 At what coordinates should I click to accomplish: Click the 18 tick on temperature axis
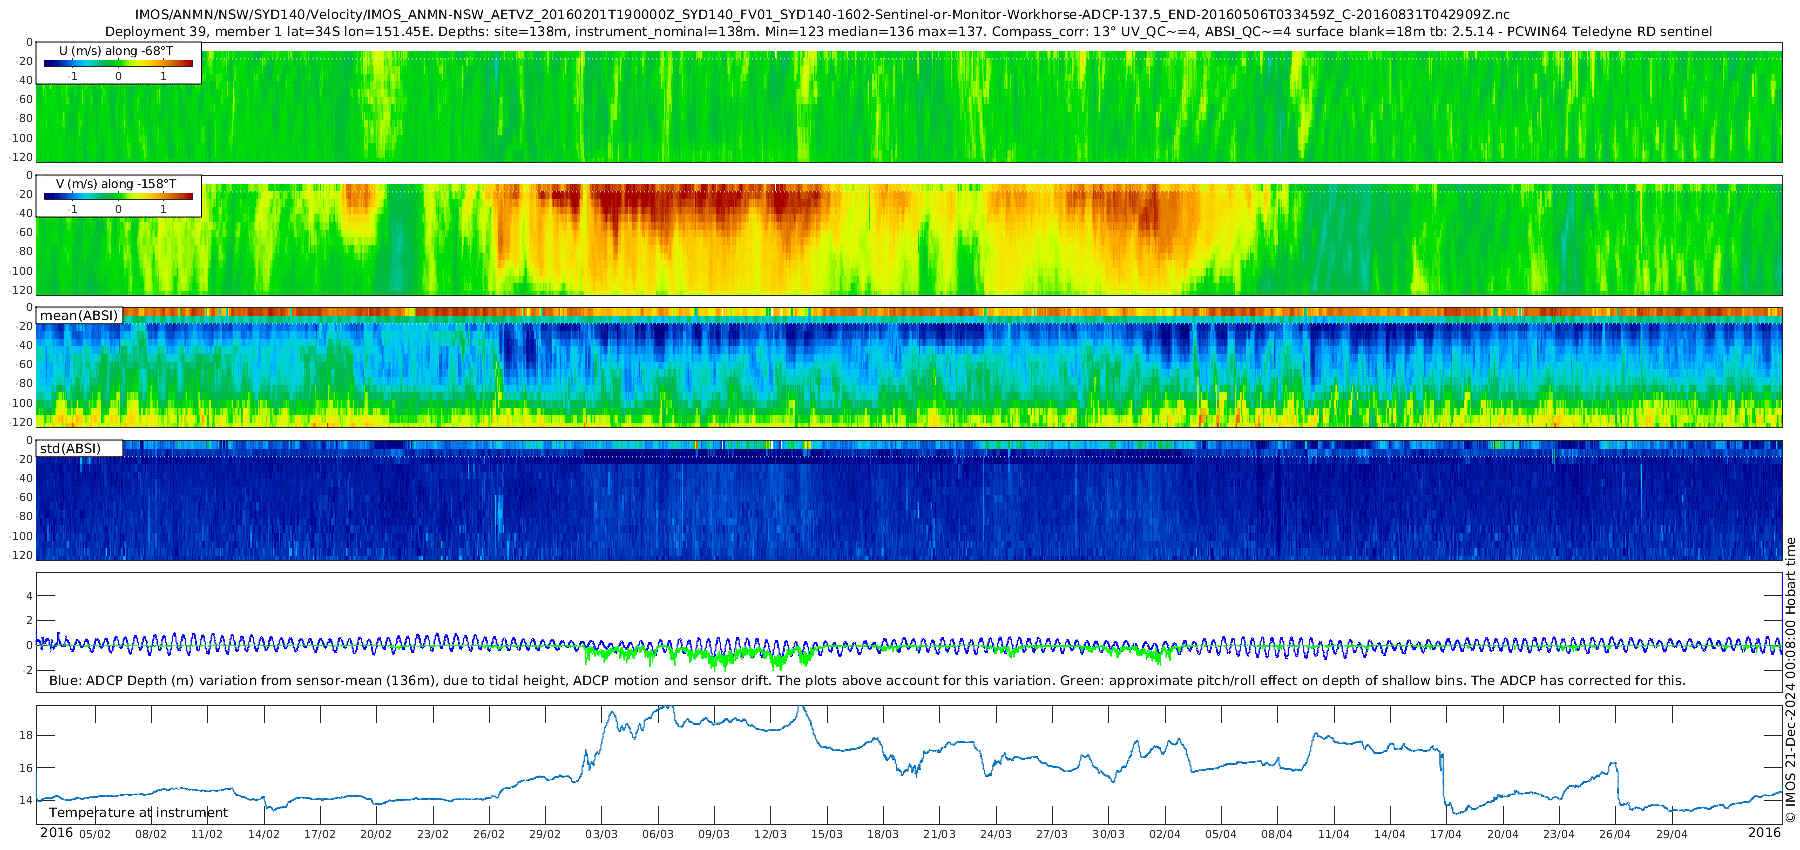click(26, 736)
